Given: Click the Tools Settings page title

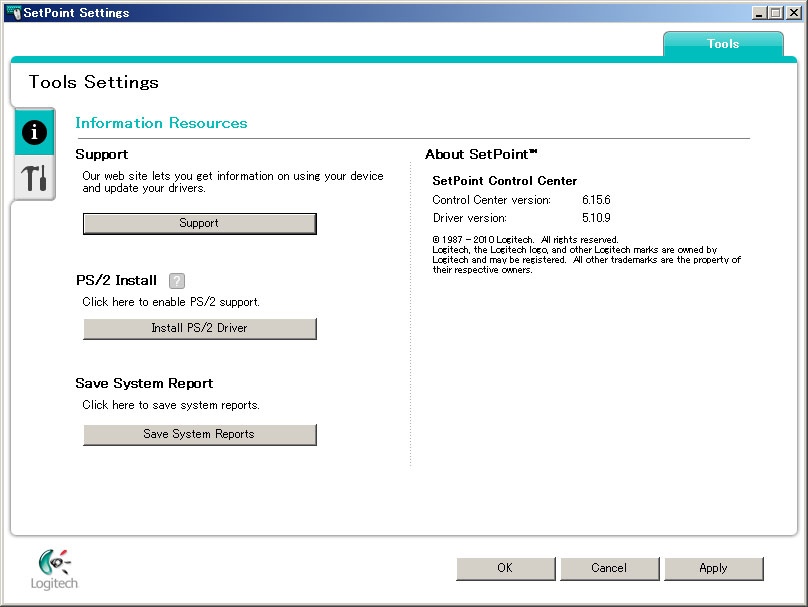Looking at the screenshot, I should click(x=94, y=82).
